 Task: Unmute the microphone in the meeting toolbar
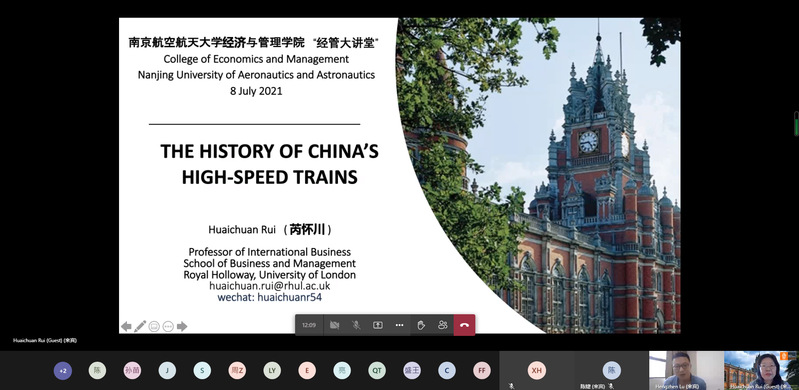point(356,325)
